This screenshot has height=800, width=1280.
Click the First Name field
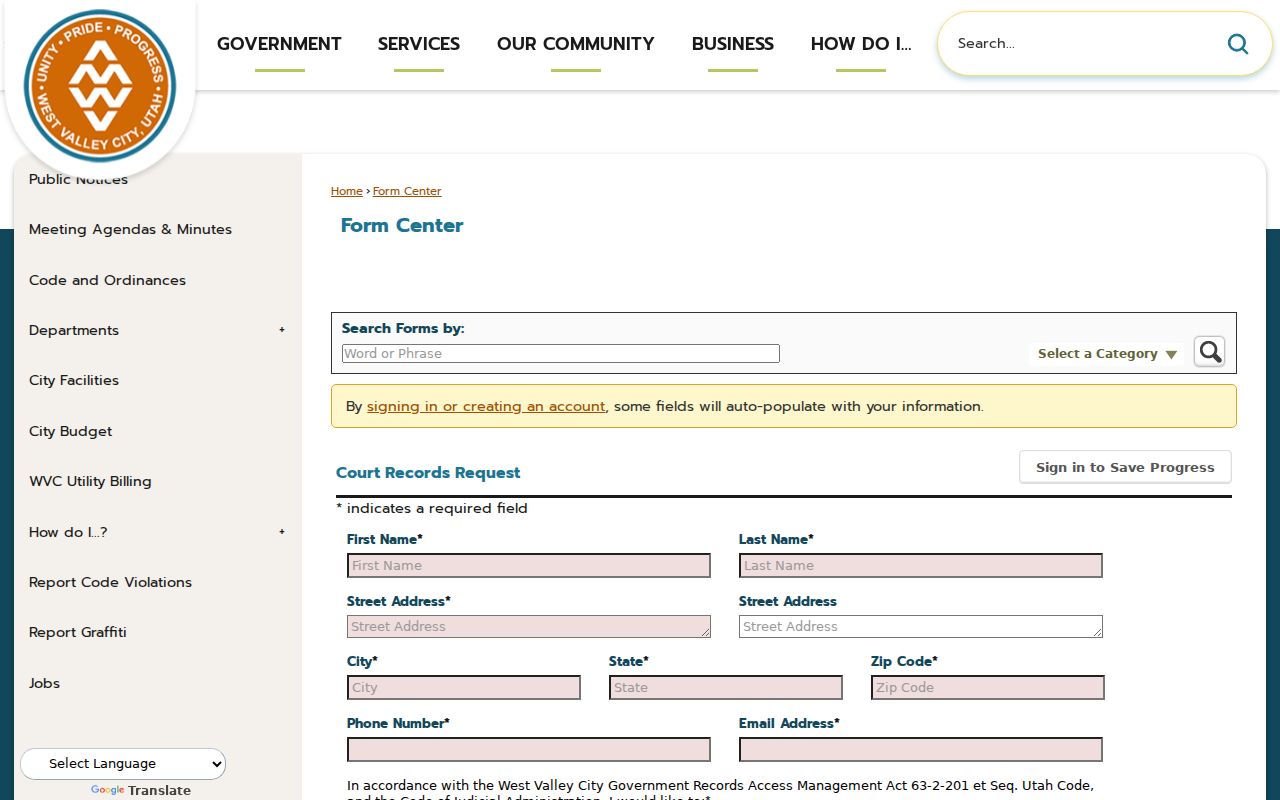(529, 566)
